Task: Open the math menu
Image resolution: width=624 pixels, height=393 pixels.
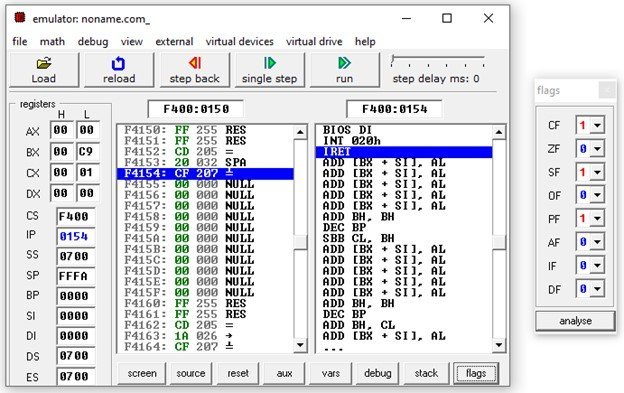Action: tap(52, 42)
